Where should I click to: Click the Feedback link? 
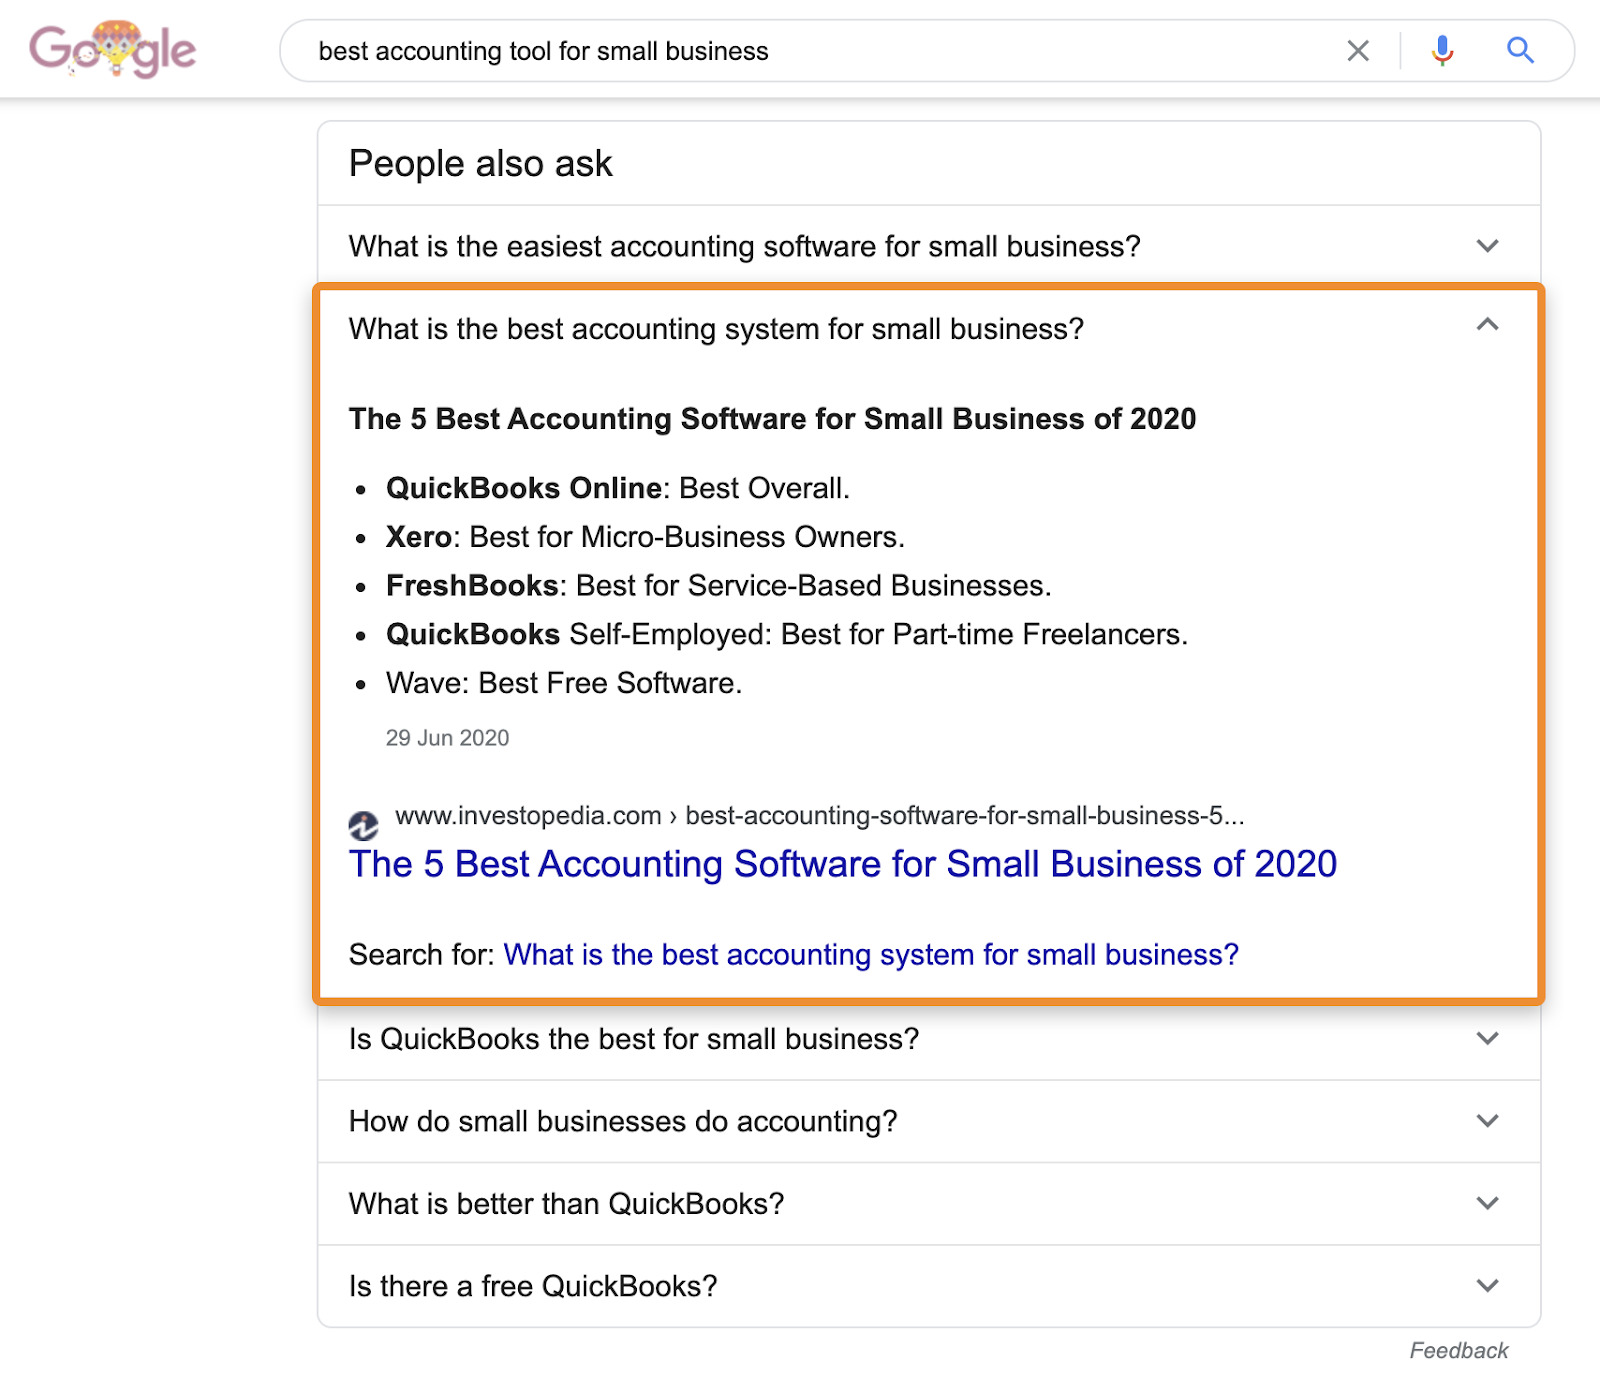click(1458, 1351)
